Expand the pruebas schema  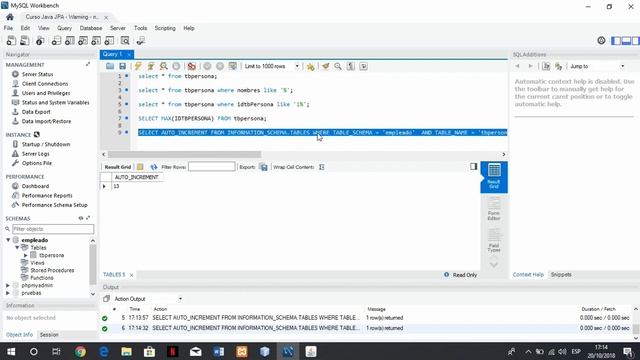click(8, 293)
